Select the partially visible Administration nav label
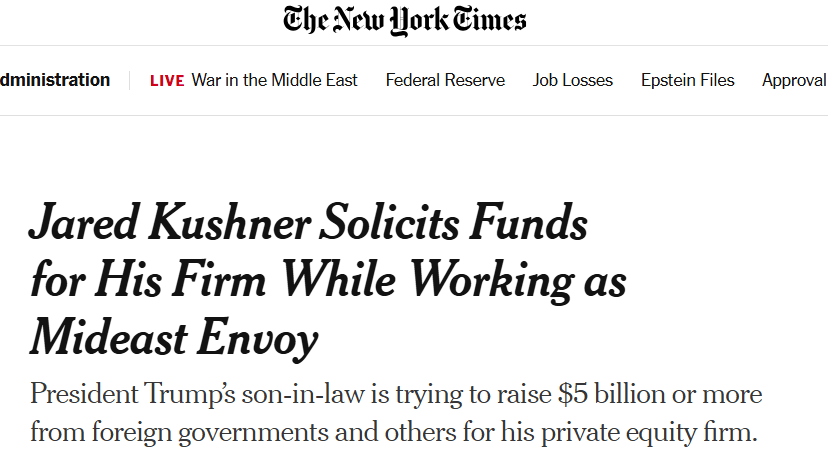828x475 pixels. pos(55,81)
